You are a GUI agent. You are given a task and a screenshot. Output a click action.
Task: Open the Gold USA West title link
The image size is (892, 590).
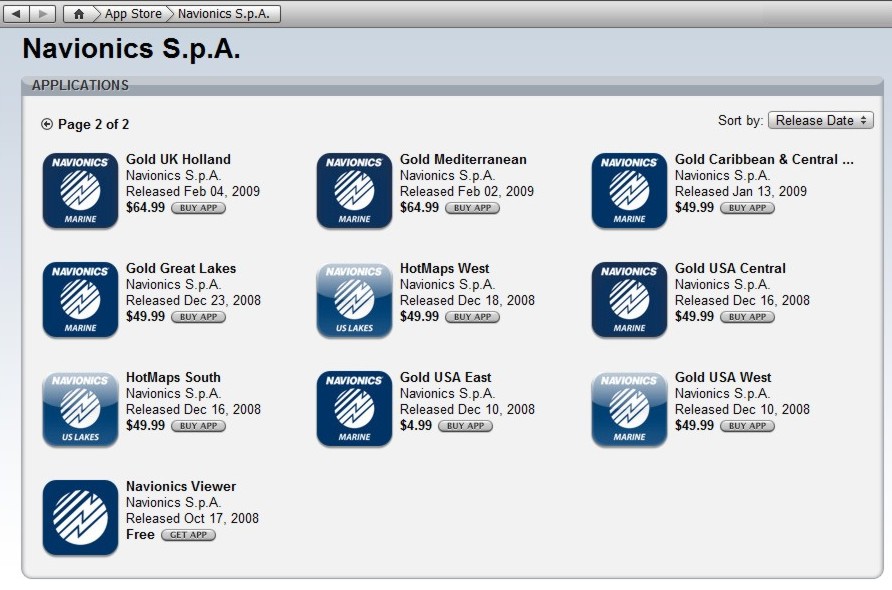coord(723,378)
